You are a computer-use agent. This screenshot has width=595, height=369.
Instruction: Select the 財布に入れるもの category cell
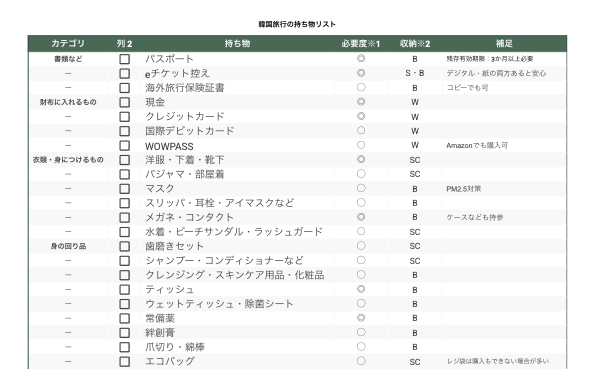68,102
